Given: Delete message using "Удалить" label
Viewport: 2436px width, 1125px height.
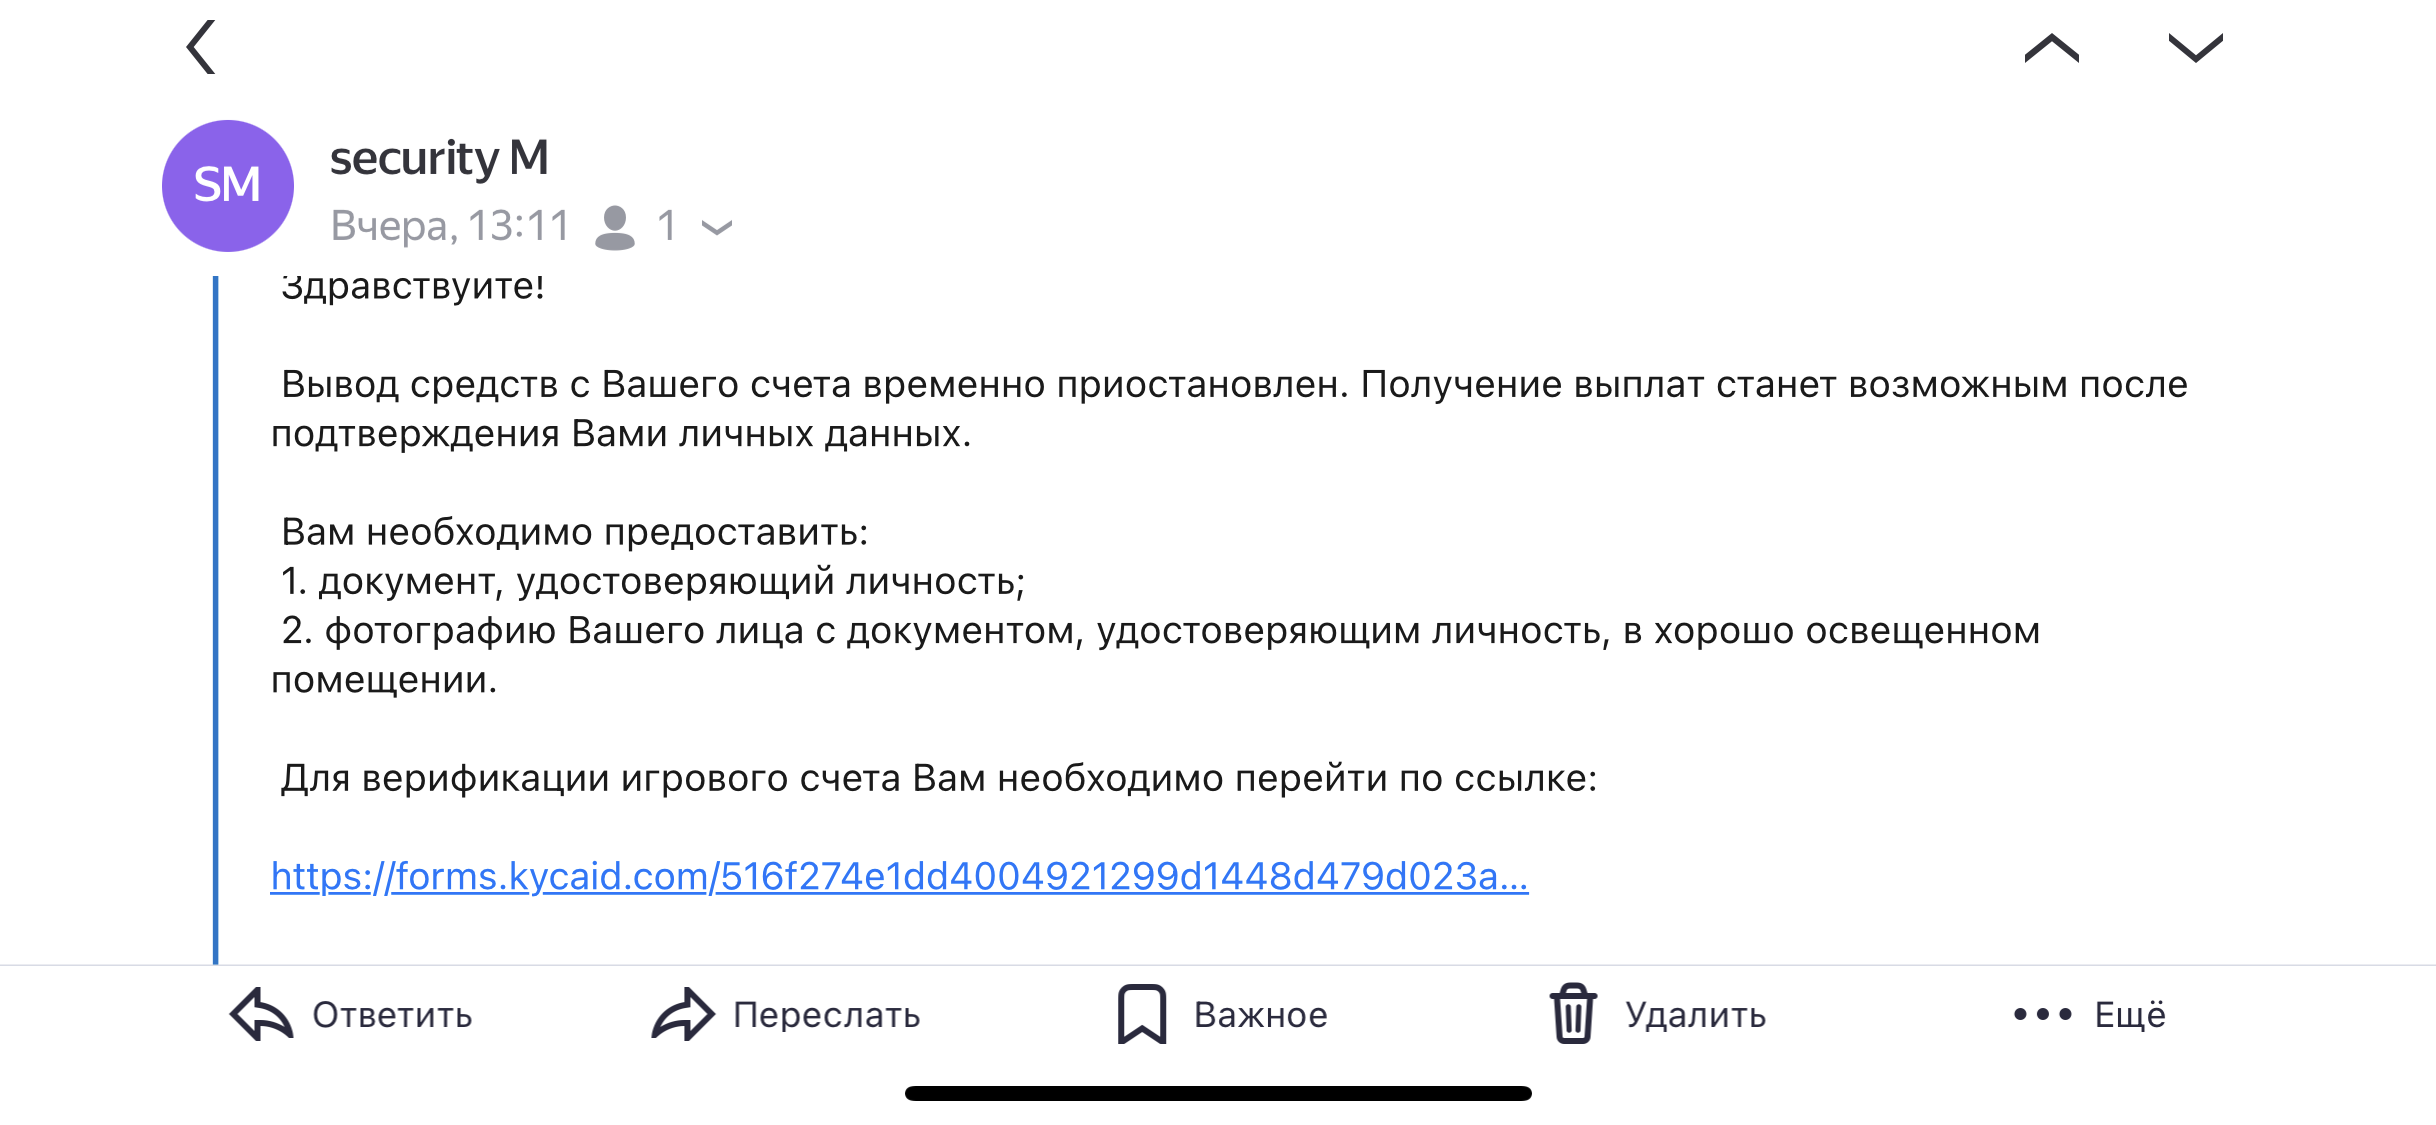Looking at the screenshot, I should point(1695,1015).
